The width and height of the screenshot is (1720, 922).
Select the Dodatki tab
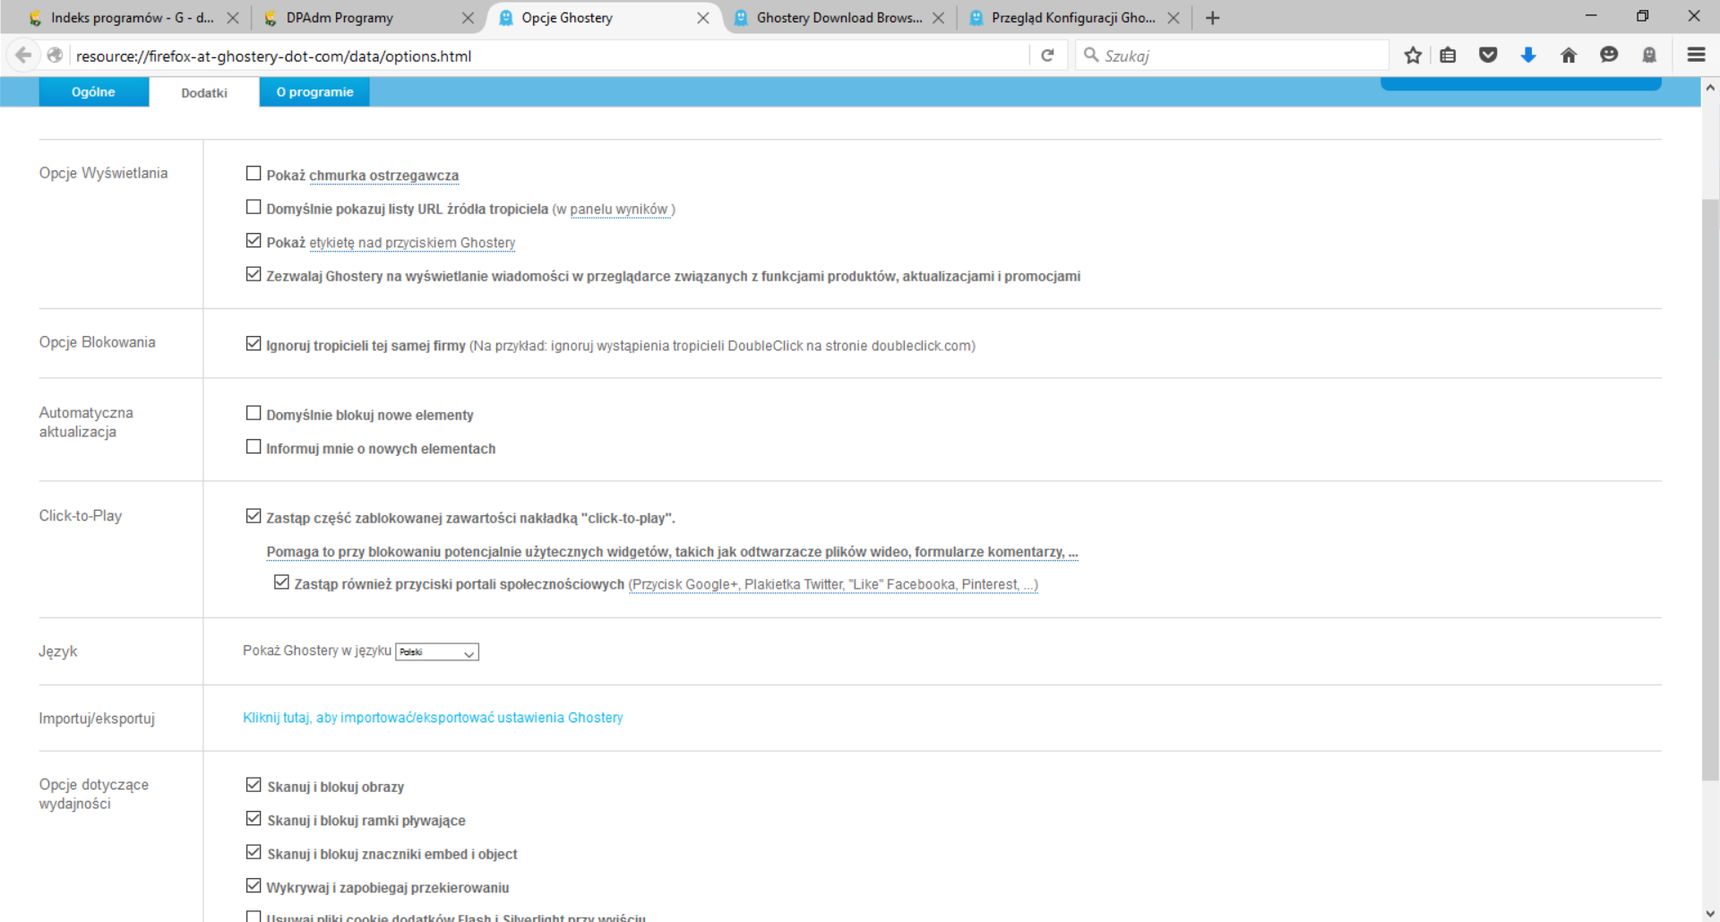204,92
